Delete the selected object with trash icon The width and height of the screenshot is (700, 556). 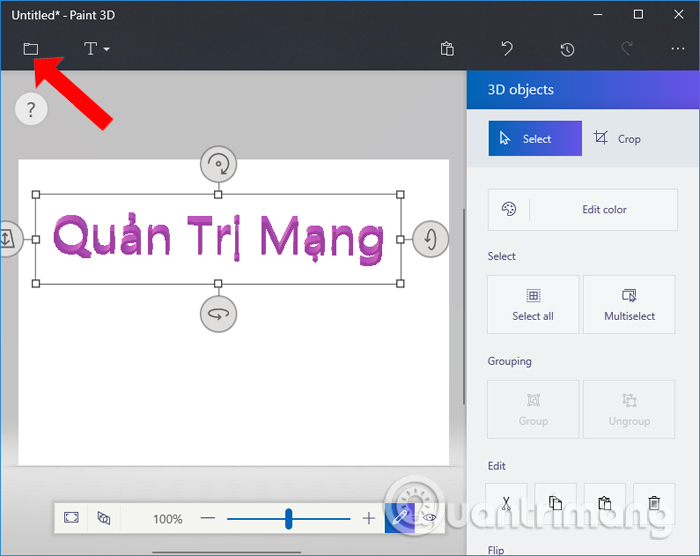654,503
